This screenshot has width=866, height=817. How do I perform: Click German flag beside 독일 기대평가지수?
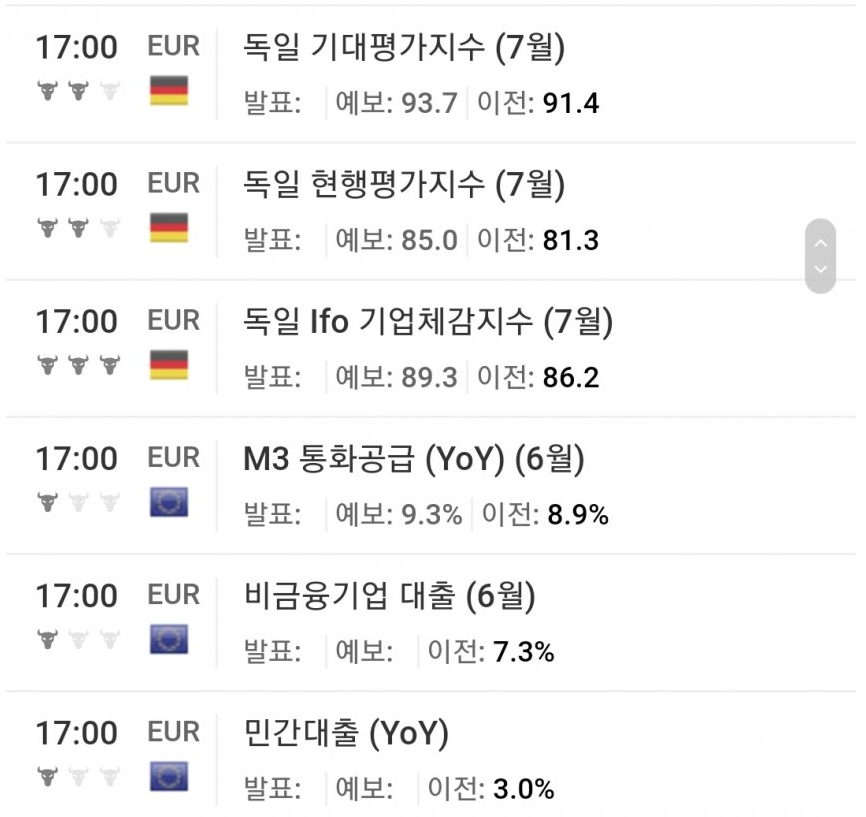(169, 91)
